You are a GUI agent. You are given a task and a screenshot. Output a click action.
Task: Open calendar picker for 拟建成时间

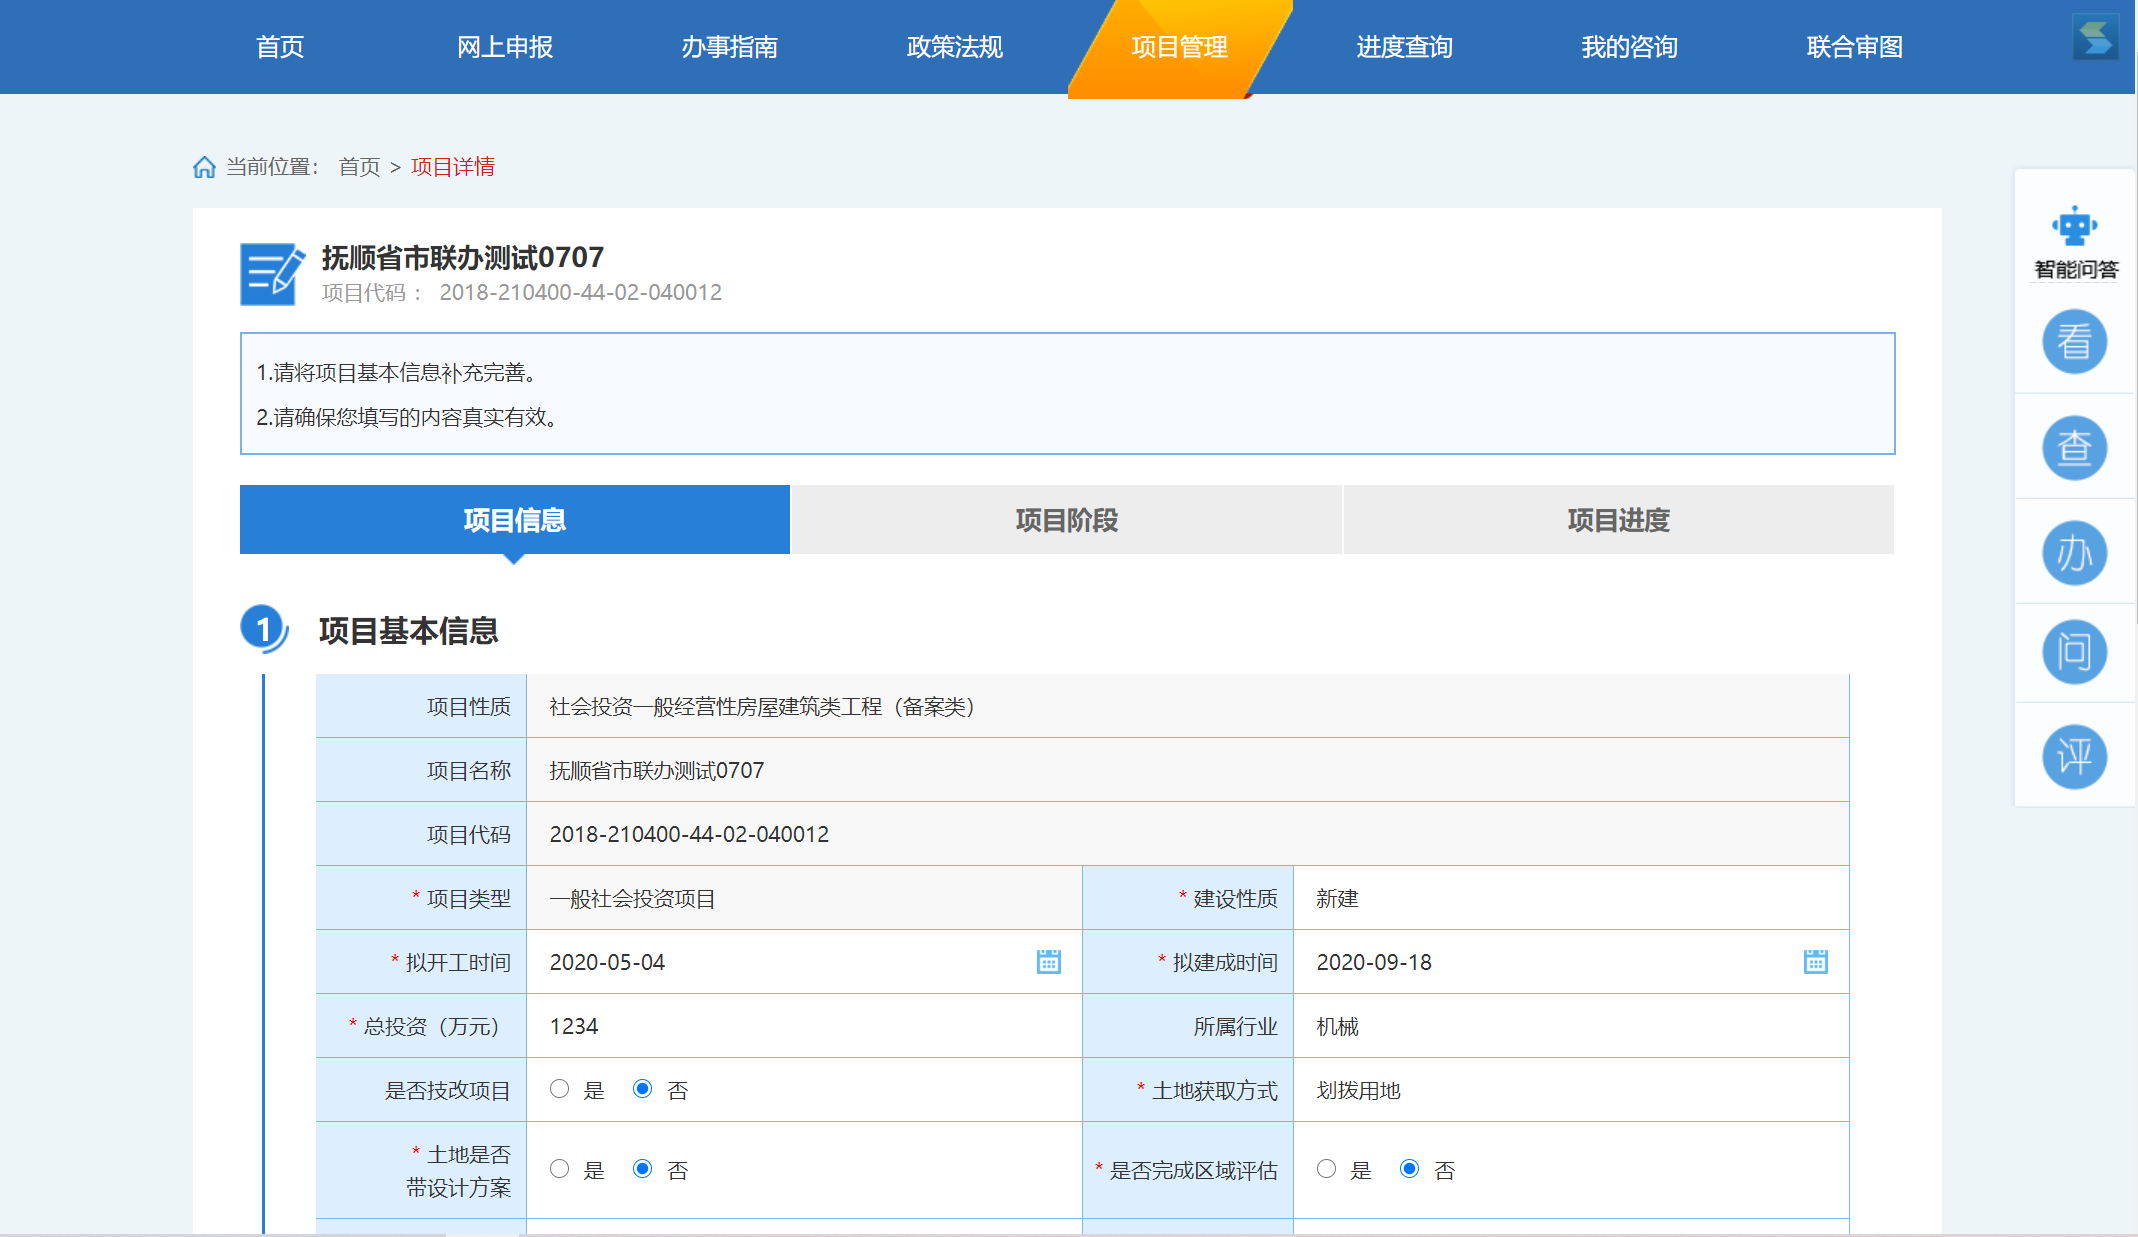[1815, 962]
